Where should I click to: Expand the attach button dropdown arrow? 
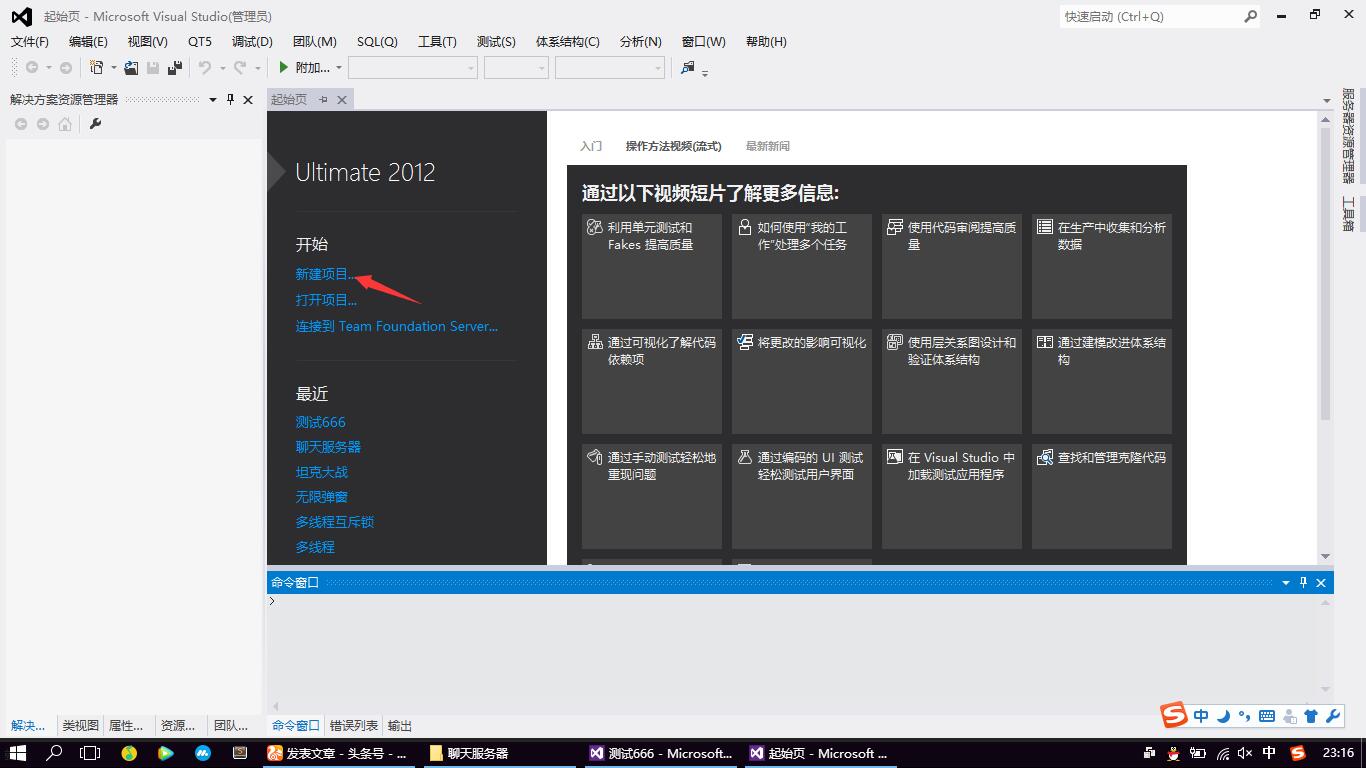(339, 68)
